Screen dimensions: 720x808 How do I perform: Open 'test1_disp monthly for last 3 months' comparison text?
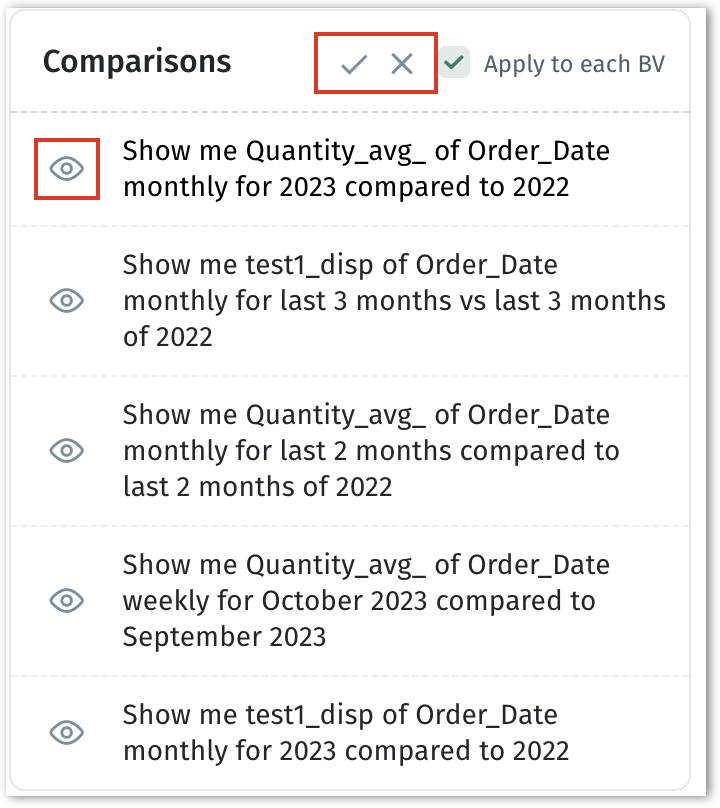pos(394,300)
